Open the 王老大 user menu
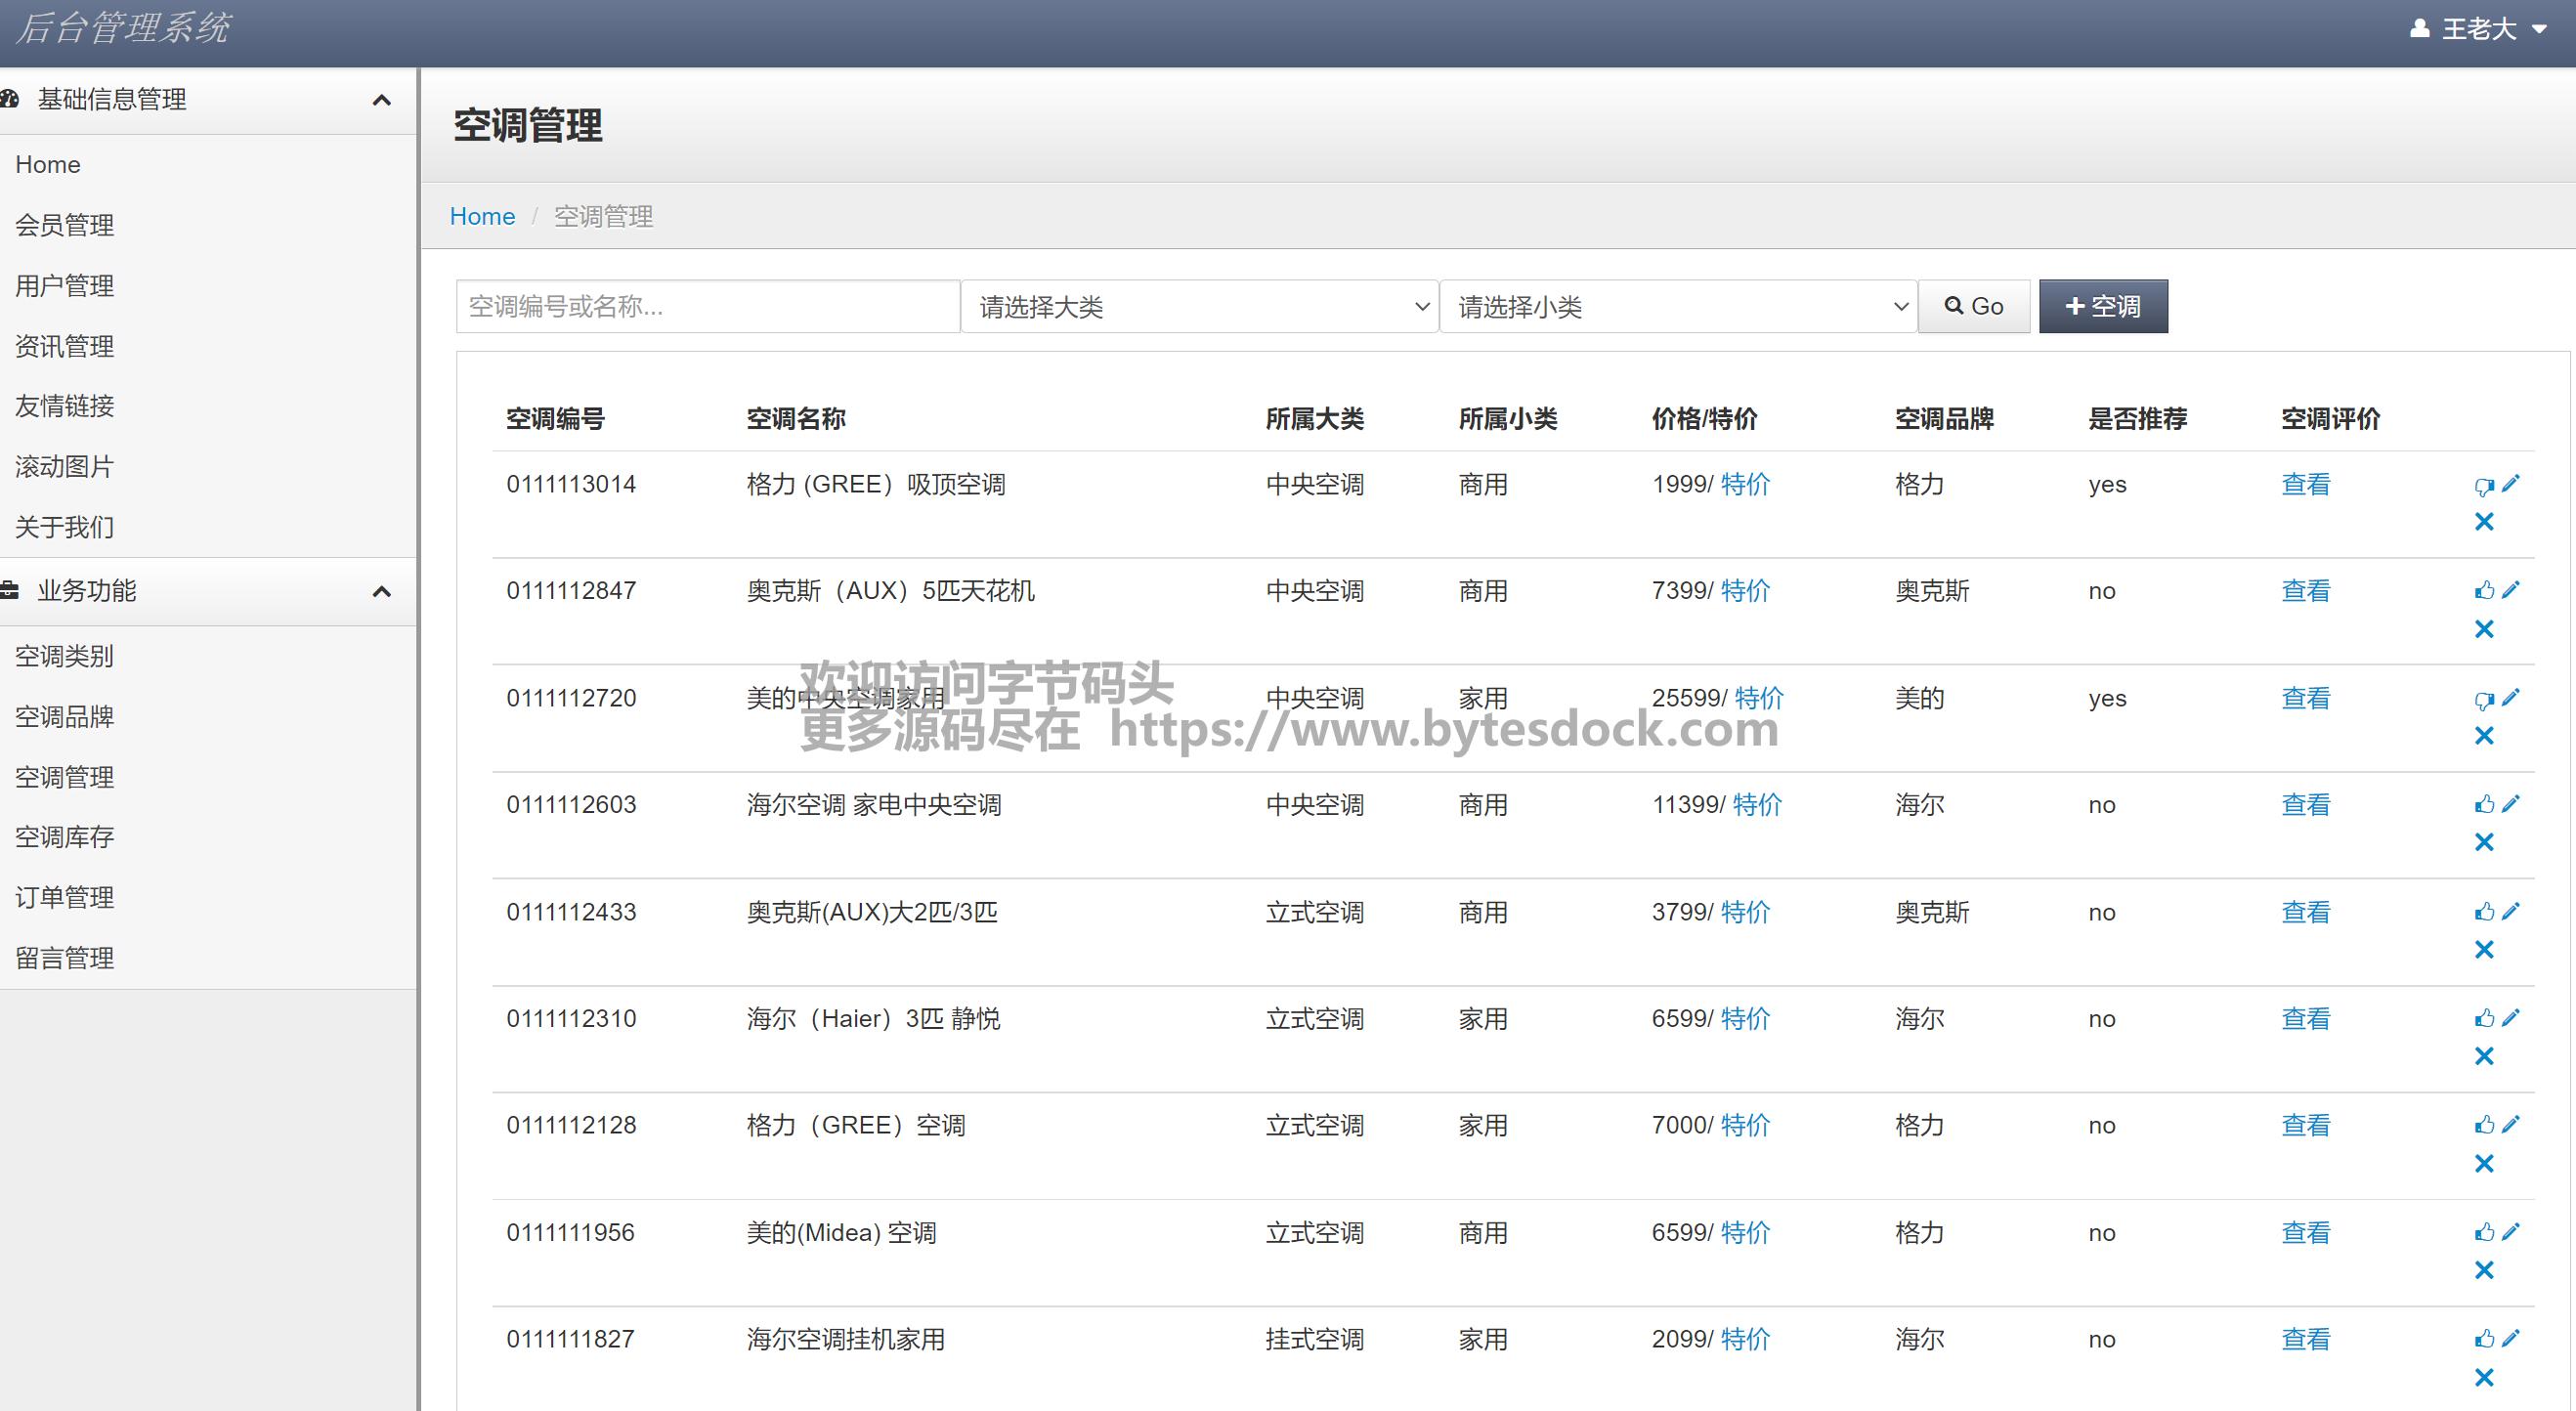The image size is (2576, 1411). click(2480, 29)
